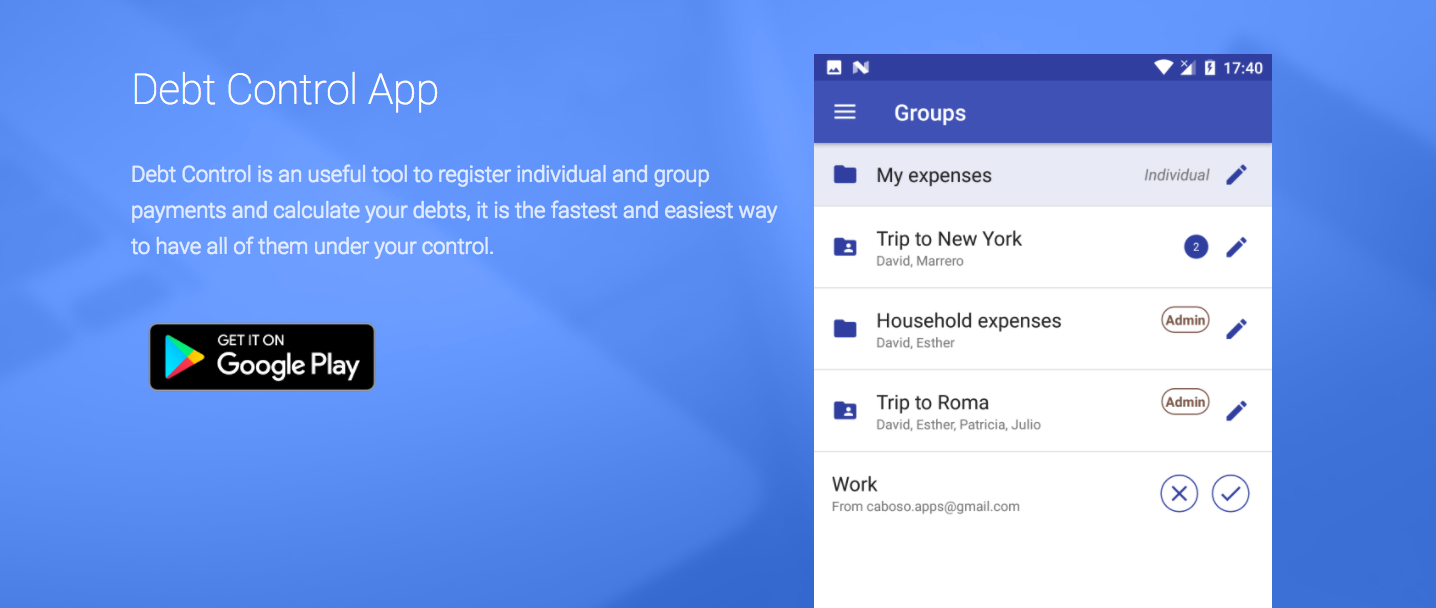Tap the no-signal cellular icon in status bar
The image size is (1436, 608).
point(1188,68)
